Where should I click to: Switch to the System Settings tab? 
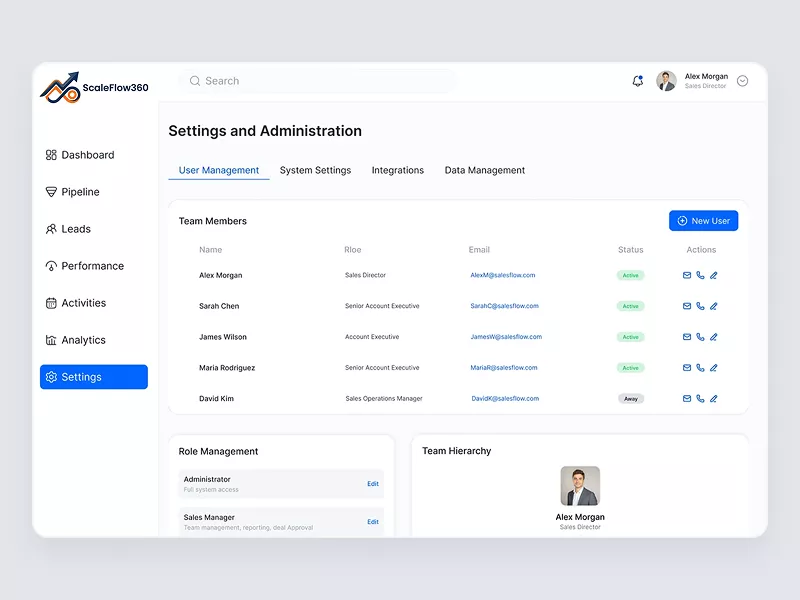coord(315,170)
